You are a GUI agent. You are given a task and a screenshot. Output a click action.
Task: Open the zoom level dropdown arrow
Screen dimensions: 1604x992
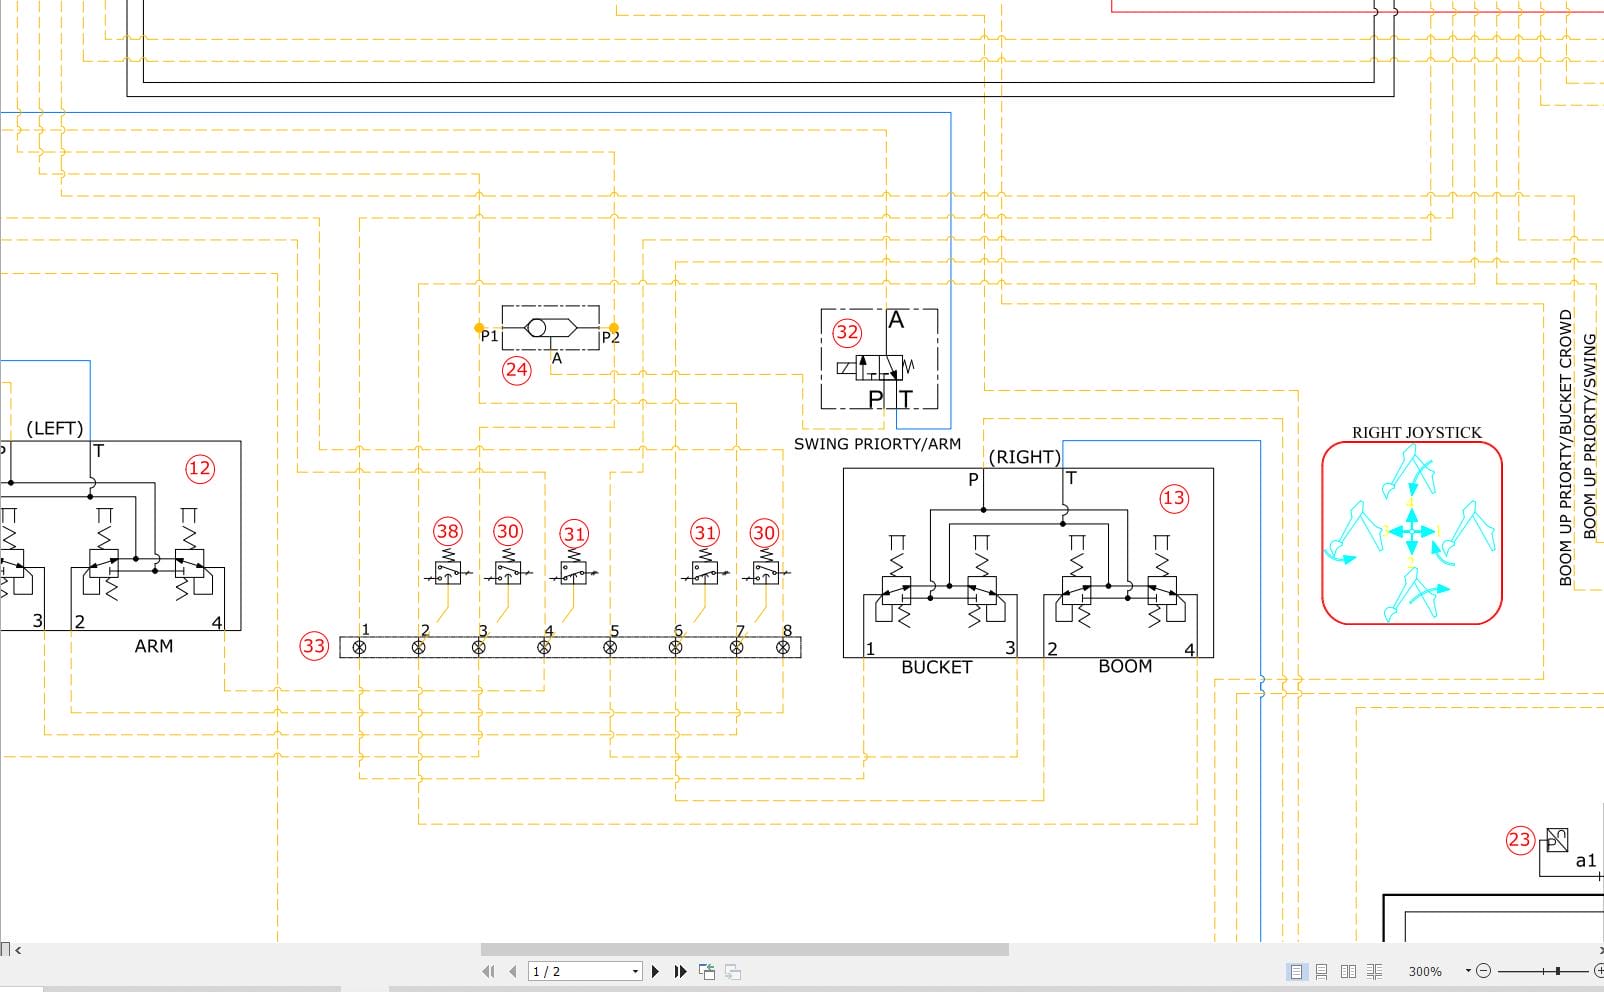click(1468, 971)
